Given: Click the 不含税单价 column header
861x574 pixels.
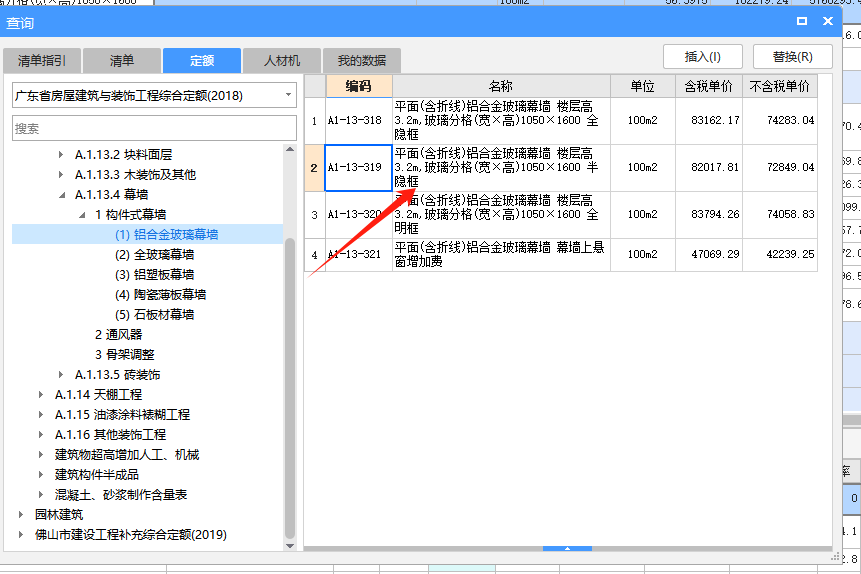Looking at the screenshot, I should (780, 86).
